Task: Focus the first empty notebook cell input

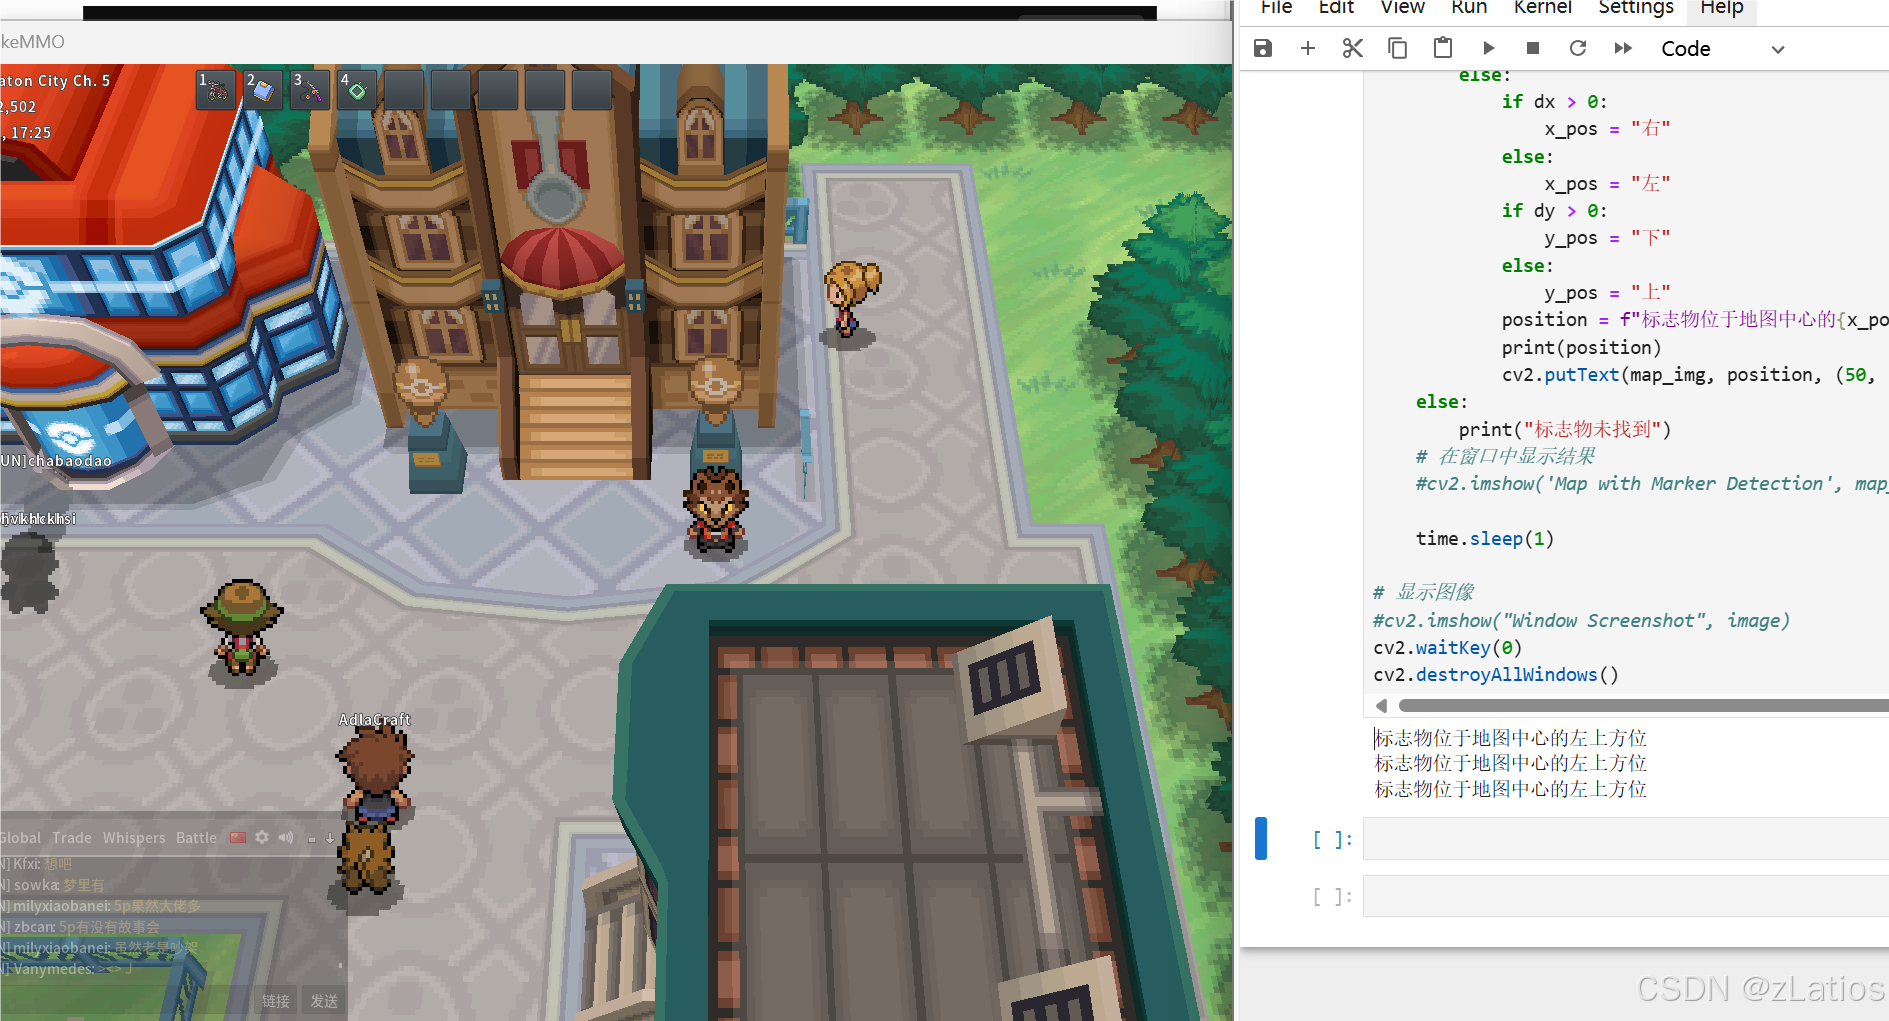Action: (x=1626, y=839)
